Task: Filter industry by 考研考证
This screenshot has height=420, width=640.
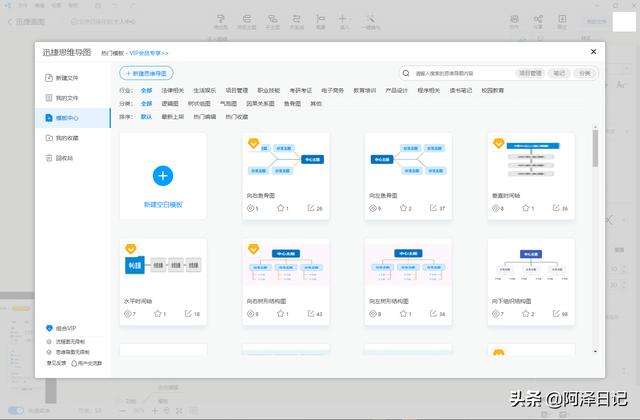Action: click(x=301, y=91)
